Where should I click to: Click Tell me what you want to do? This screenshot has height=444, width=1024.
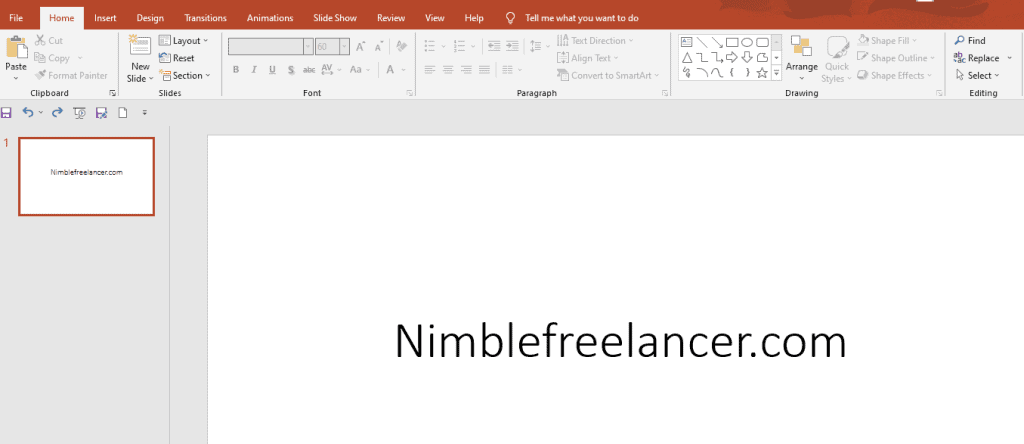(x=581, y=18)
